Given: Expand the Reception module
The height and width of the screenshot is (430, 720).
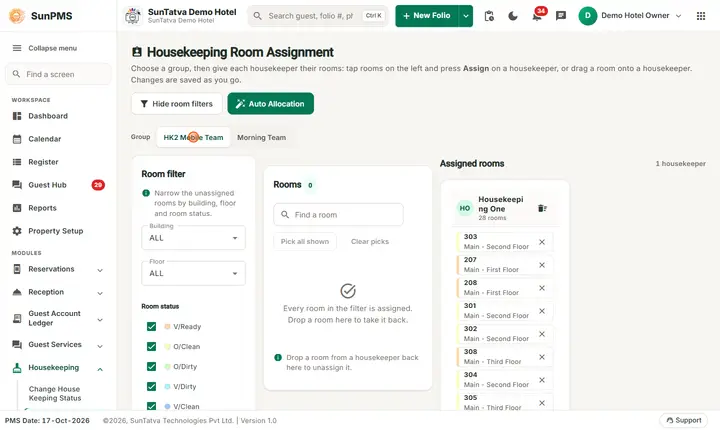Looking at the screenshot, I should tap(100, 293).
